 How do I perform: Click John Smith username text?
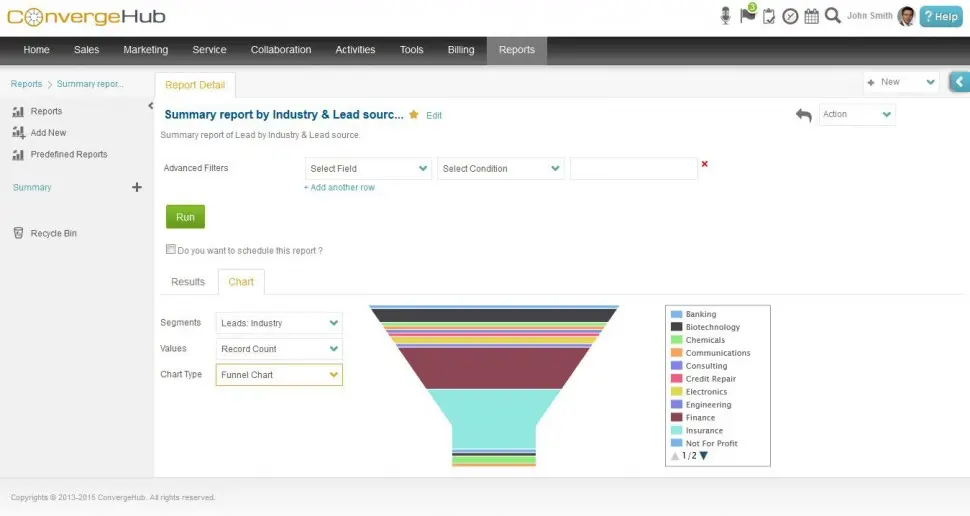click(x=869, y=16)
